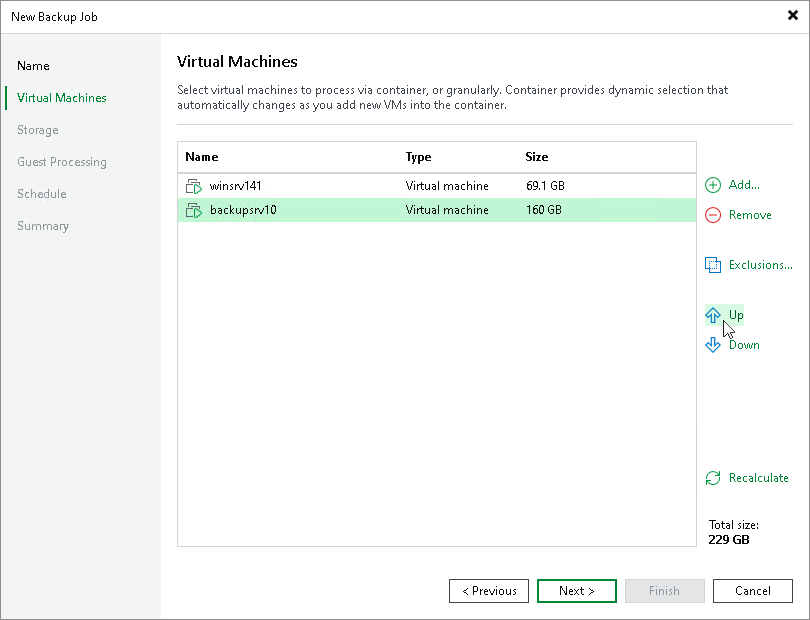Cancel the backup job wizard
The height and width of the screenshot is (620, 810).
753,591
